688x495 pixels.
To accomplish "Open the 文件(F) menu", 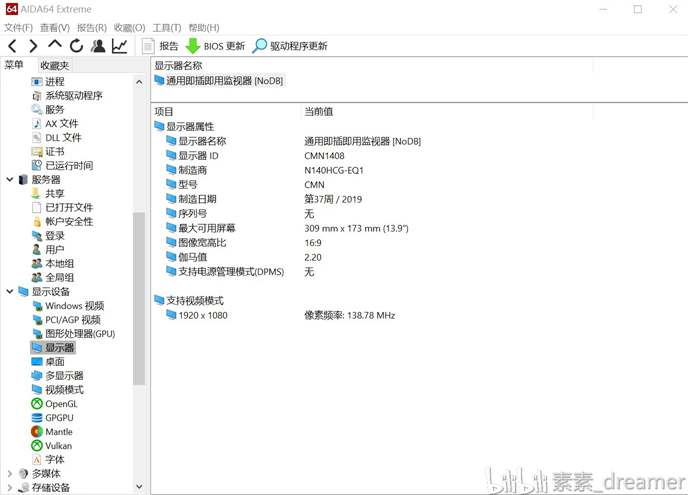I will click(x=18, y=28).
